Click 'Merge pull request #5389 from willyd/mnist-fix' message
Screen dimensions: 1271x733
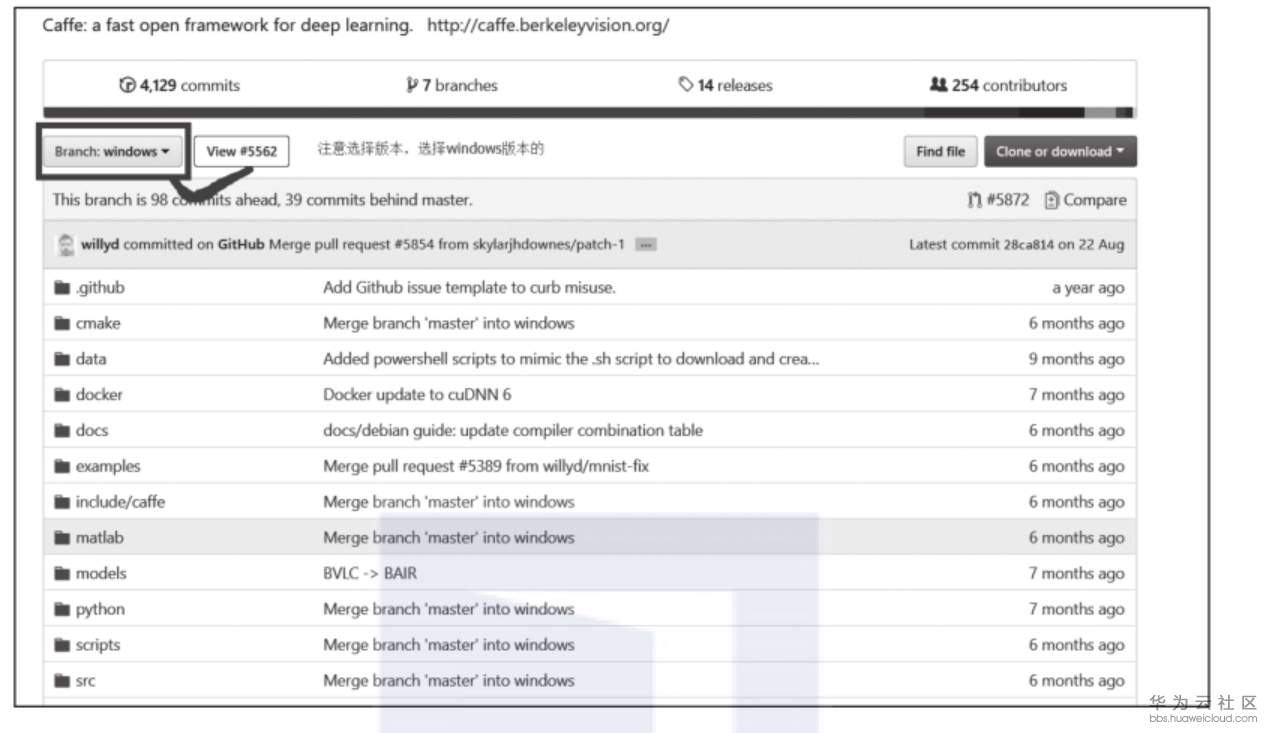(486, 467)
